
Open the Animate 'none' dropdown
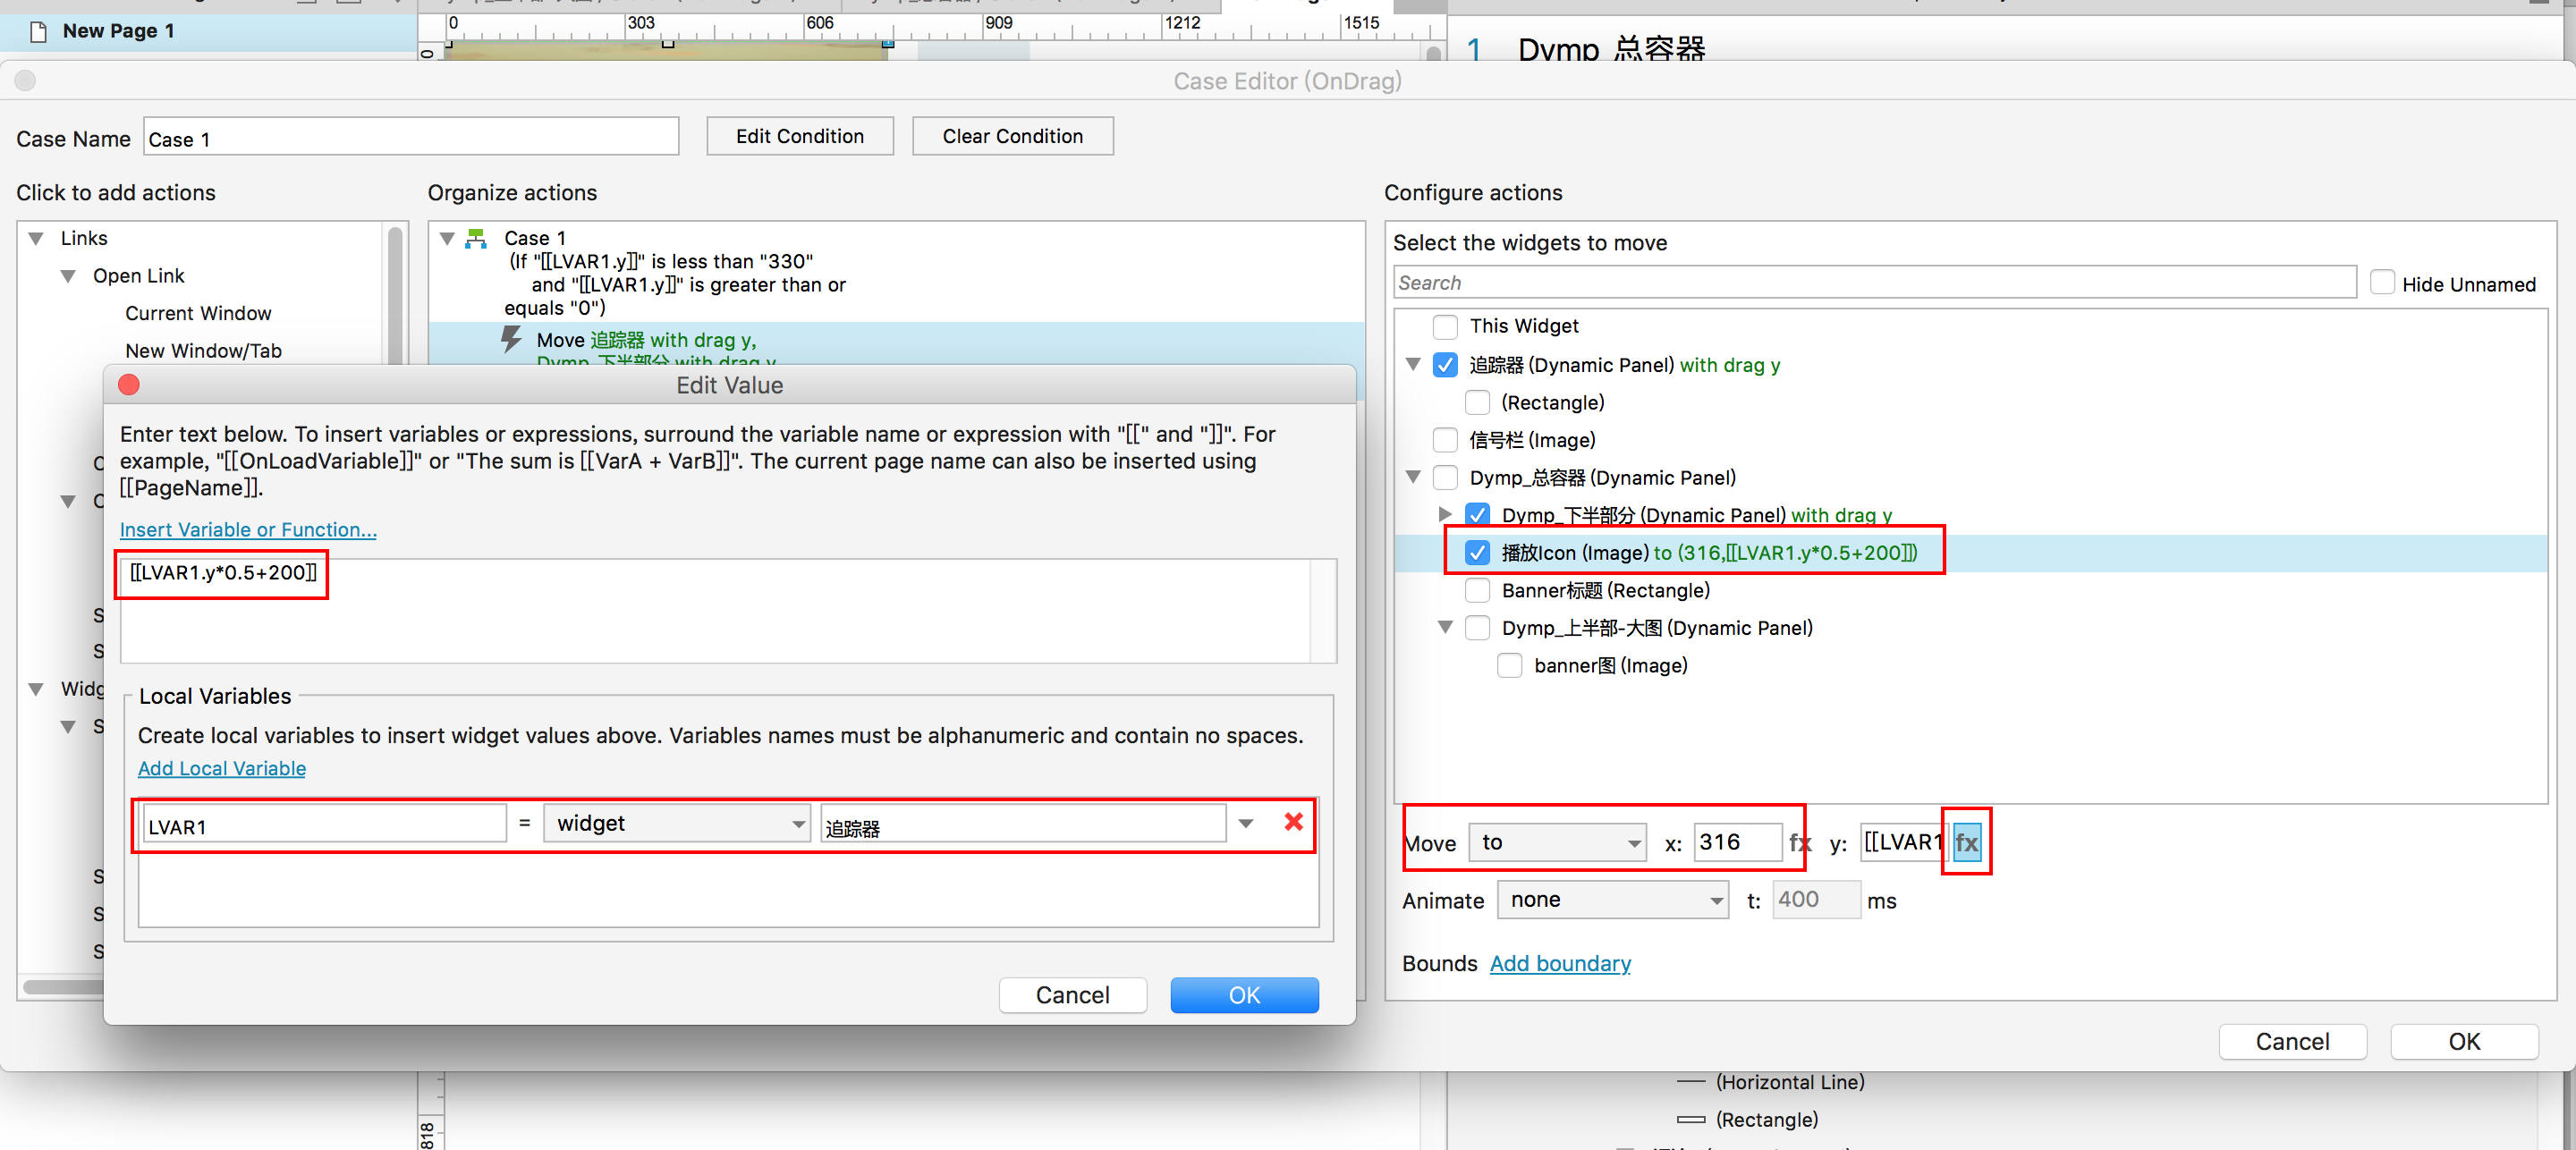[x=1612, y=900]
